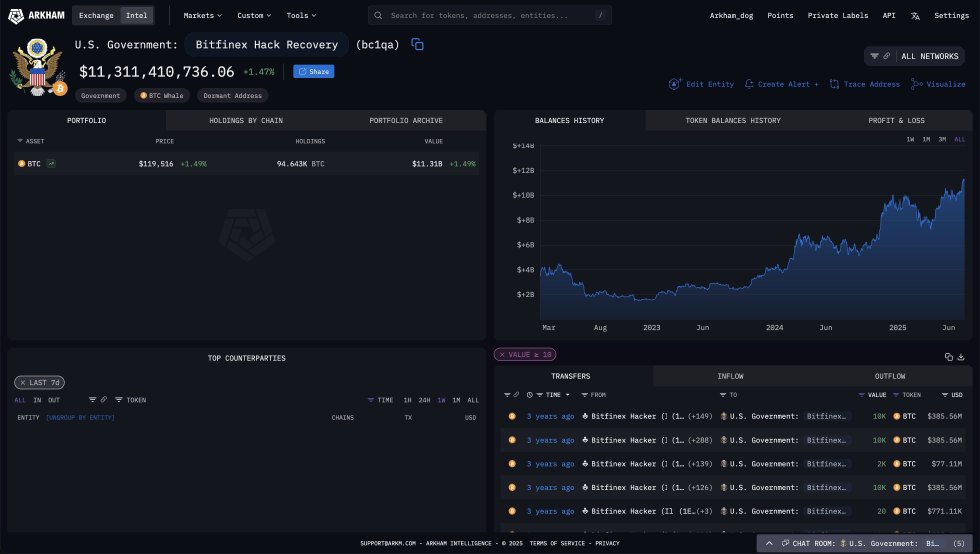Image resolution: width=980 pixels, height=554 pixels.
Task: Open the networks filter funnel icon
Action: [874, 56]
